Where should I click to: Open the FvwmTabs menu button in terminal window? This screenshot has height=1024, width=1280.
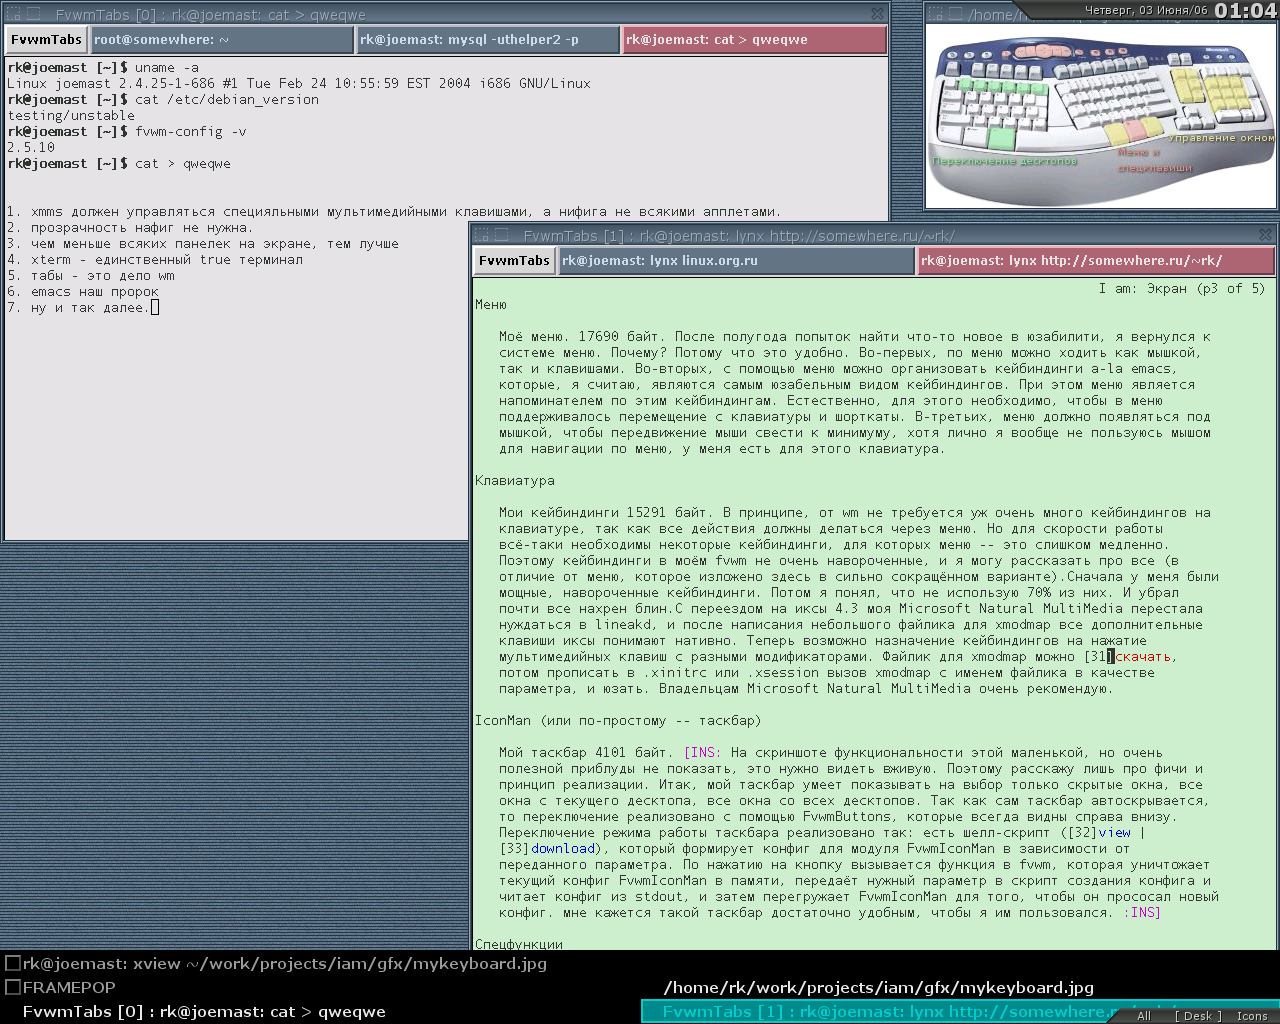click(x=46, y=40)
